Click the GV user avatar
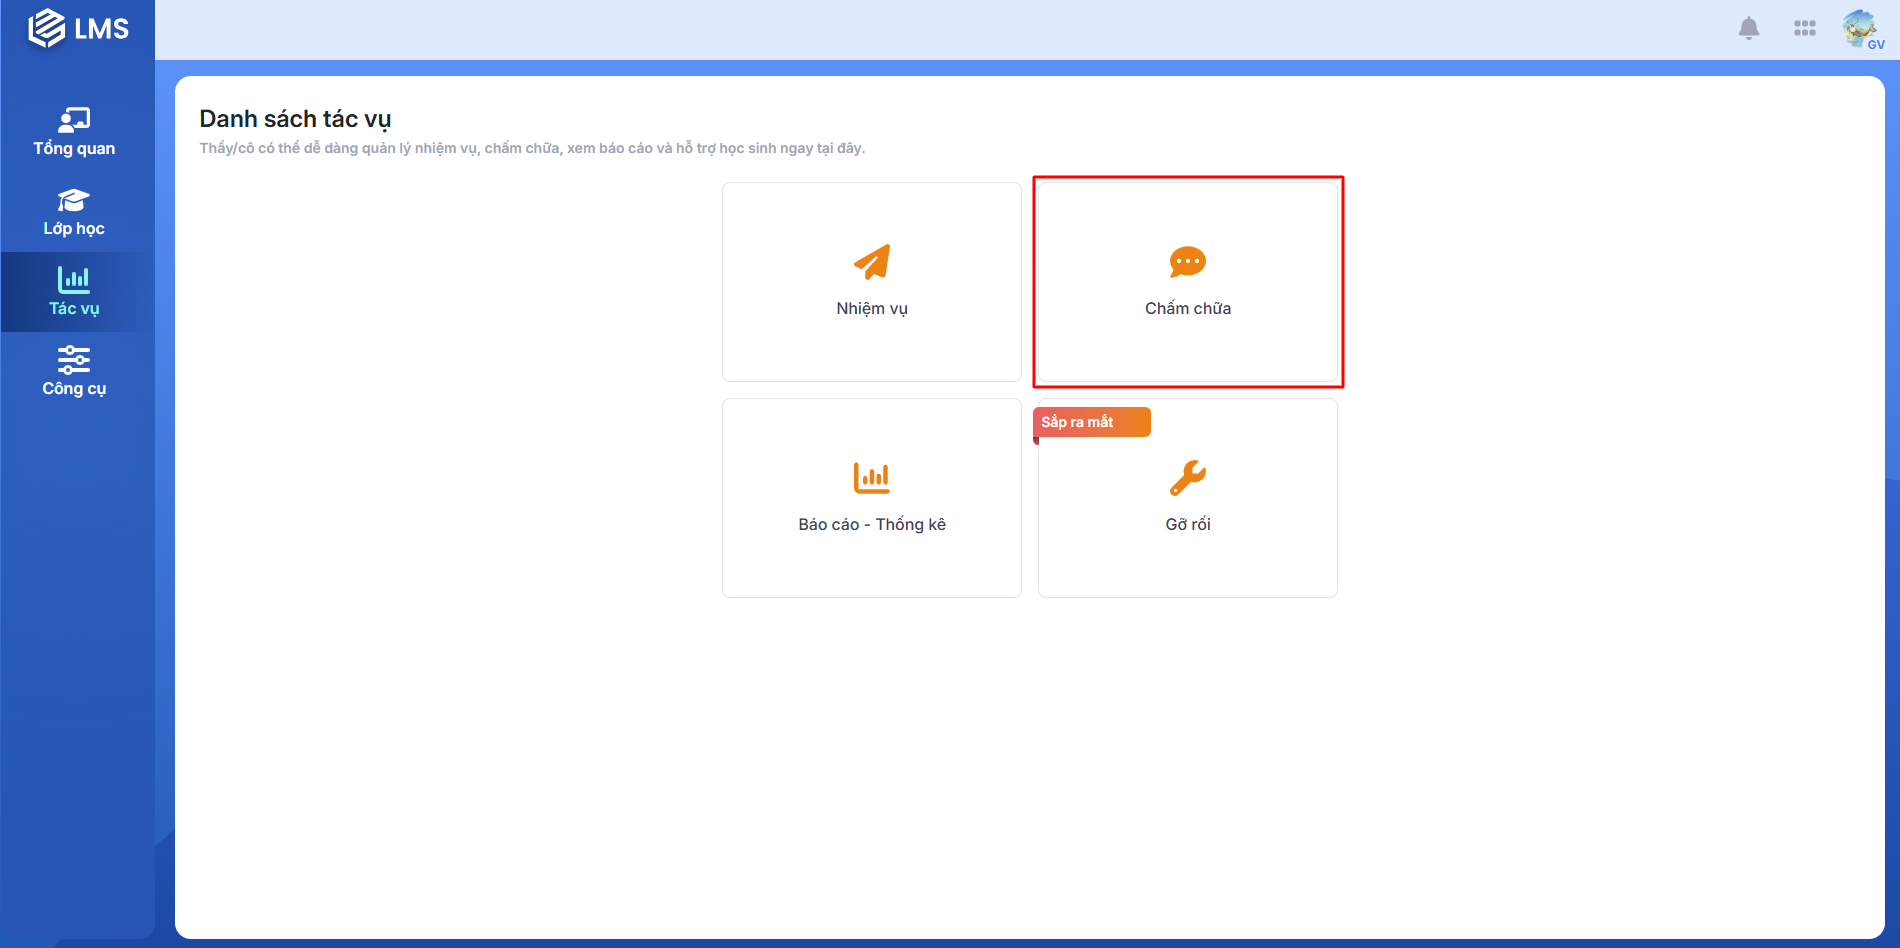 1861,29
